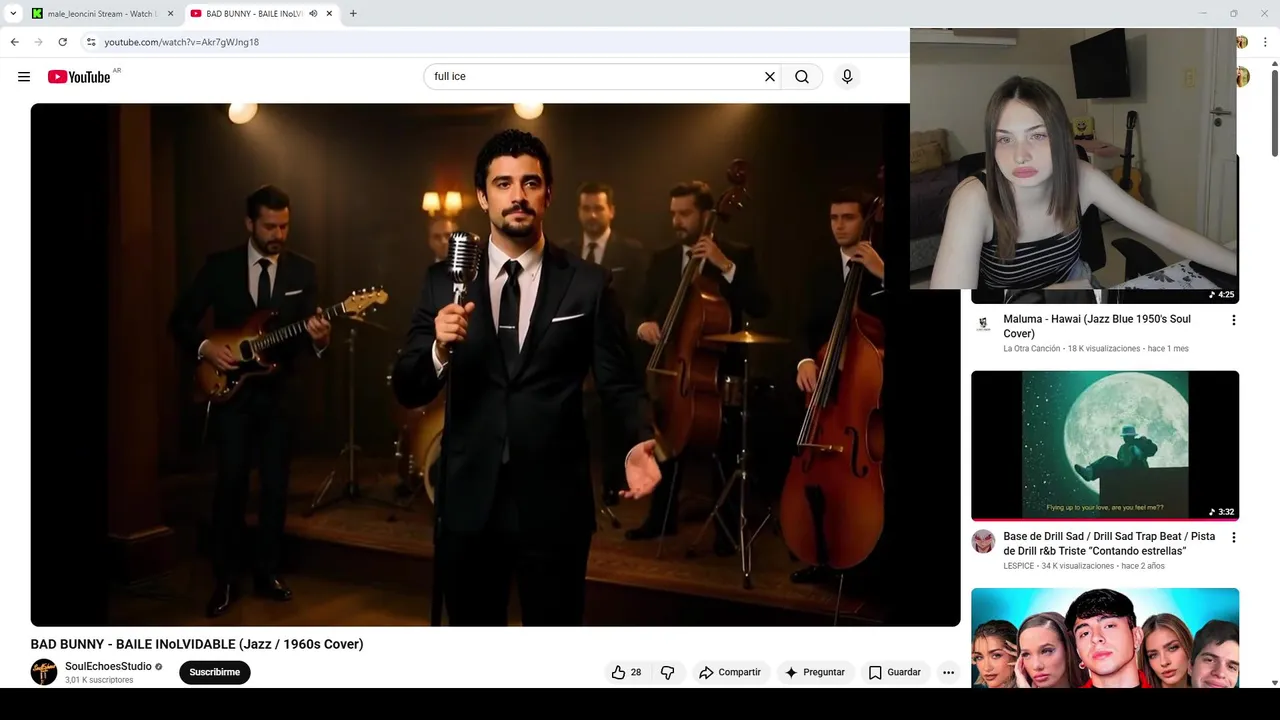Save the video with Guardar
Screen dimensions: 1280x720
pos(894,672)
